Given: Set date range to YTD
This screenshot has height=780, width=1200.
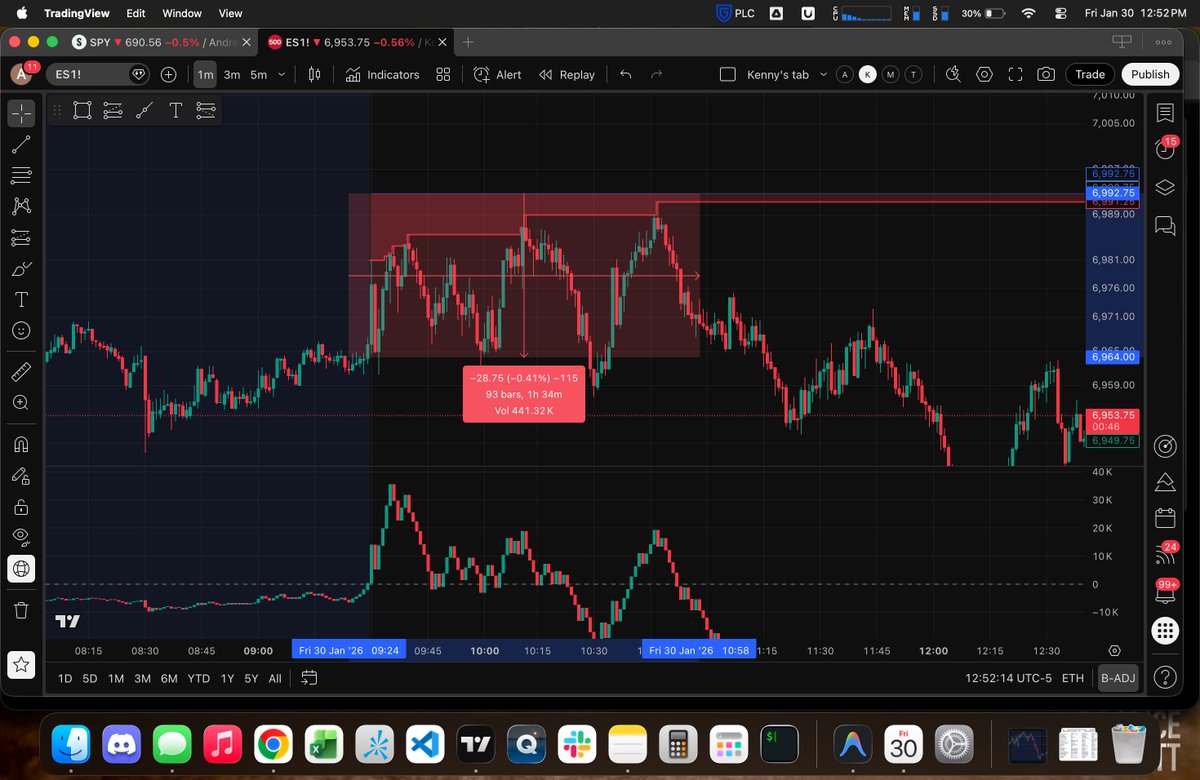Looking at the screenshot, I should click(198, 678).
